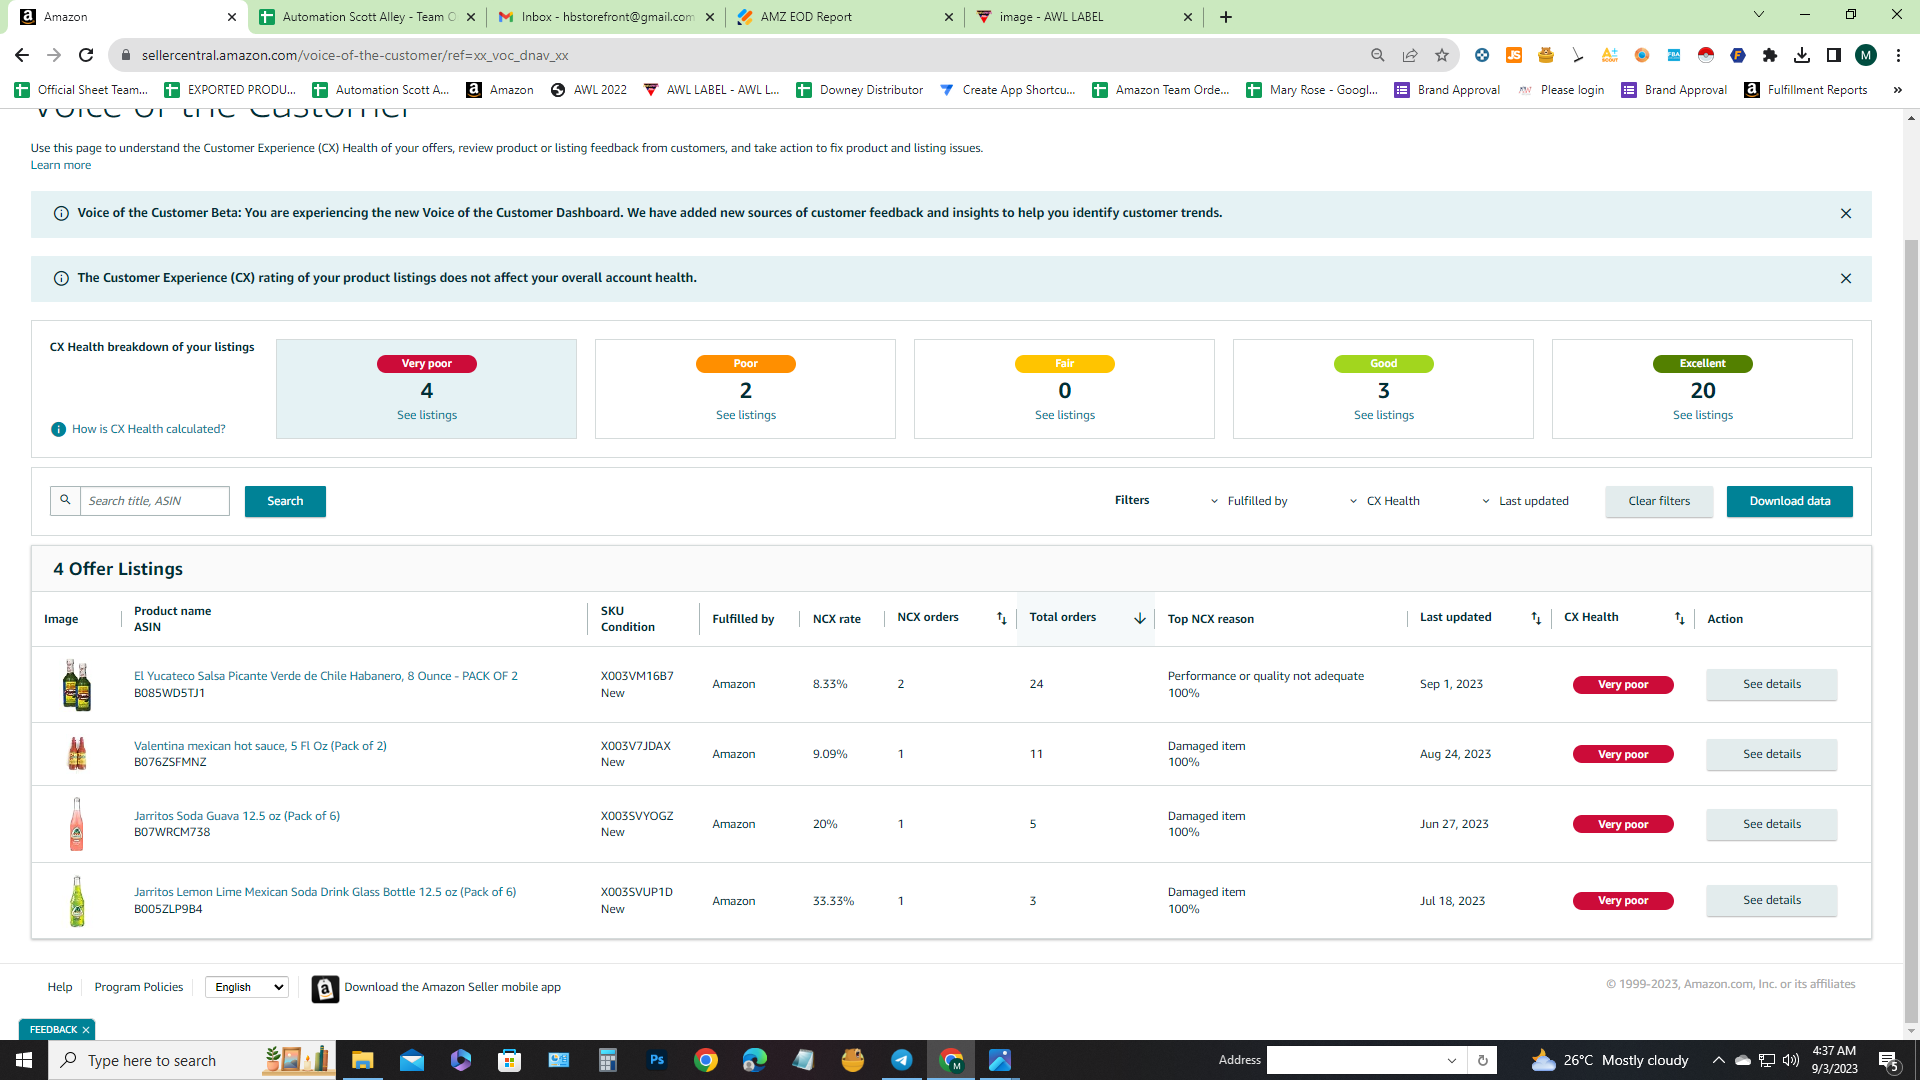Show more bookmarks with the overflow chevron
This screenshot has width=1920, height=1080.
[x=1897, y=90]
